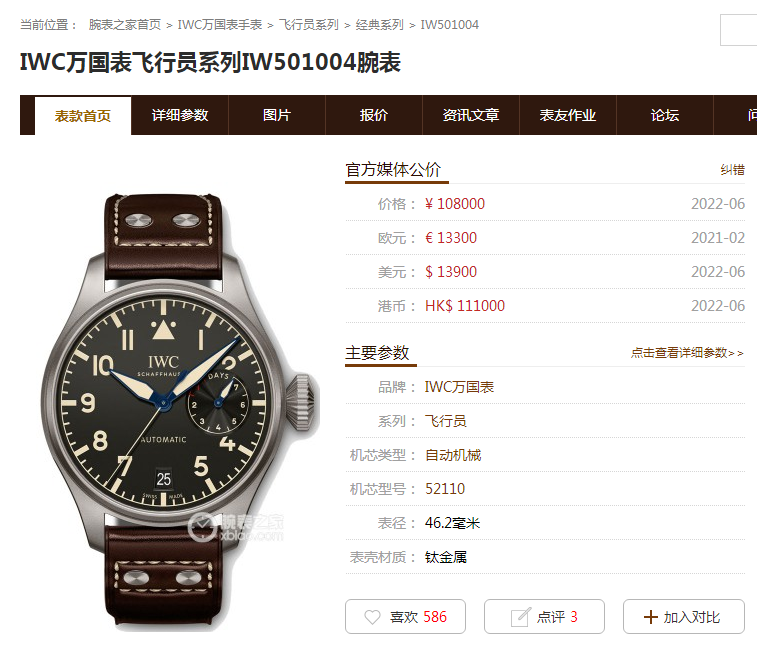Open the 详细参数 tab

[180, 115]
